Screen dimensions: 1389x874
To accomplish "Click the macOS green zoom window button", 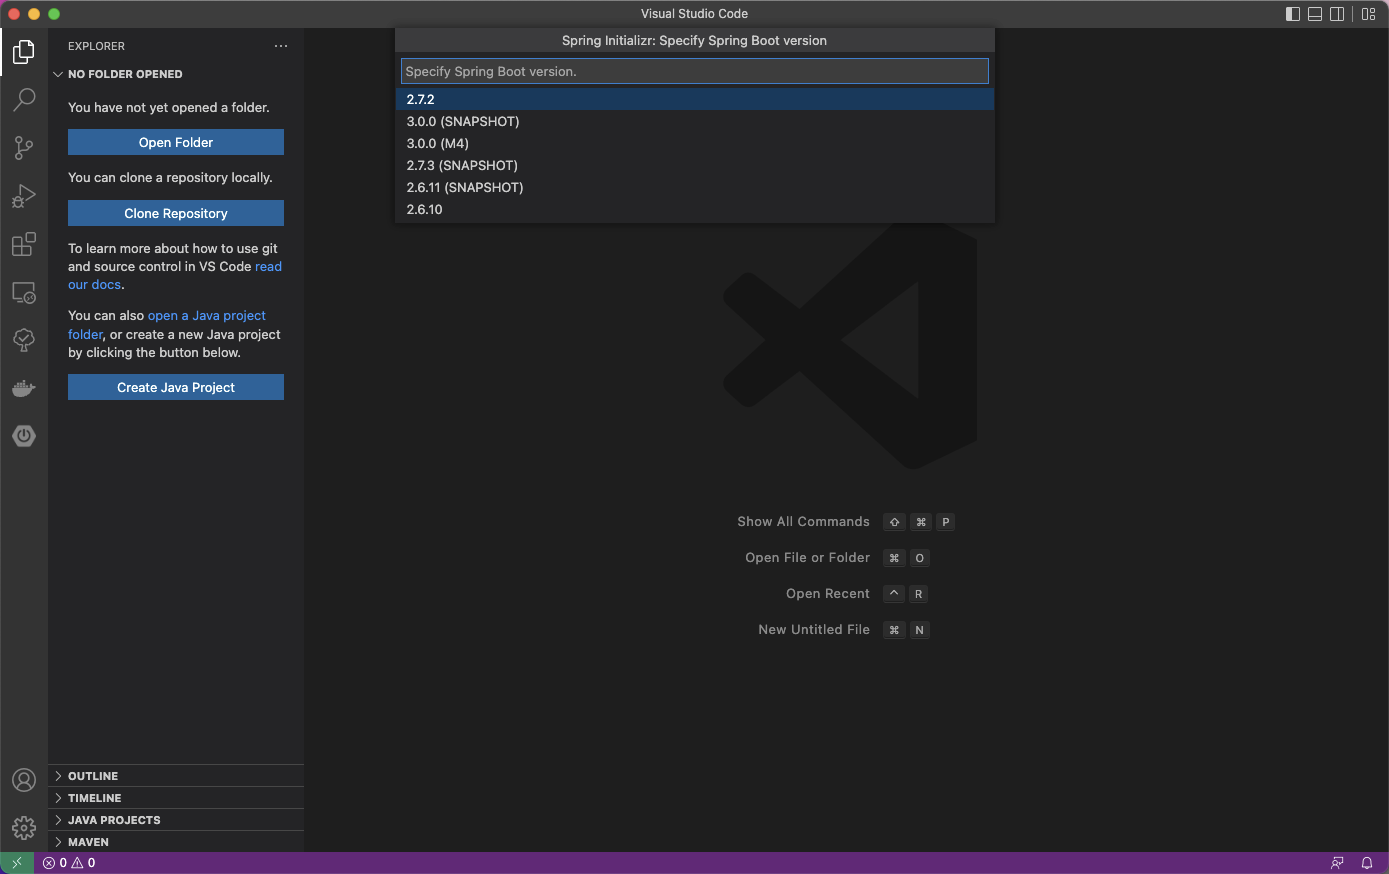I will pyautogui.click(x=54, y=14).
